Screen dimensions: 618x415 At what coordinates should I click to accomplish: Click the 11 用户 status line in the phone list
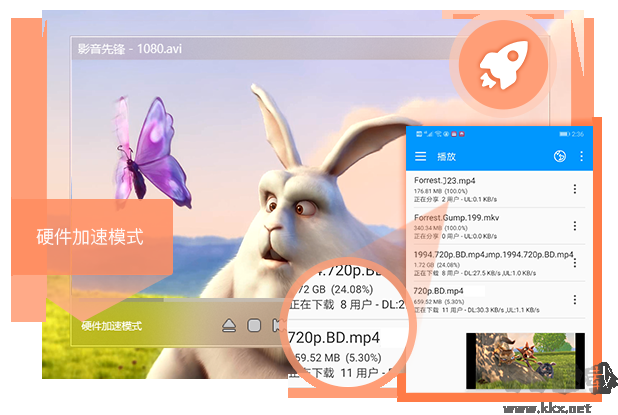[x=477, y=310]
